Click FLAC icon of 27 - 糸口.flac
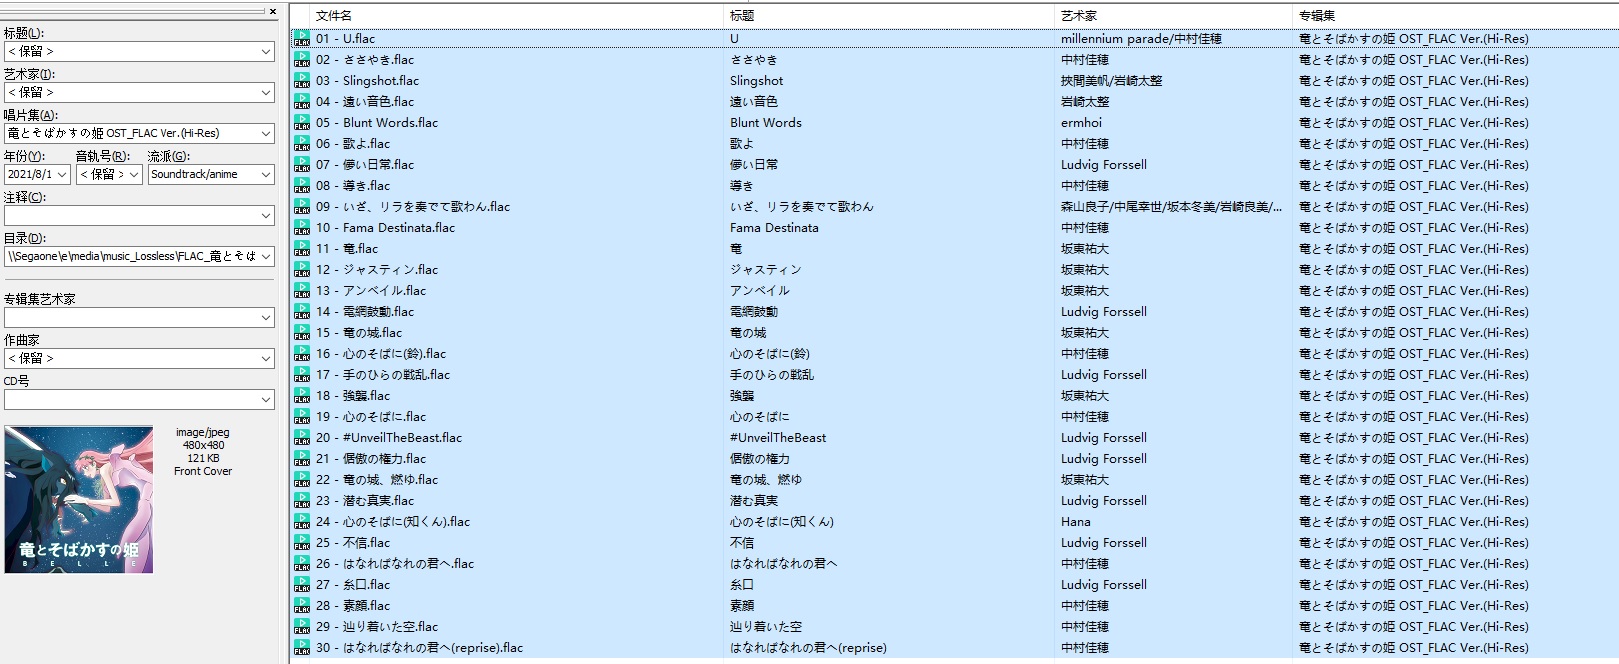1619x664 pixels. 302,585
